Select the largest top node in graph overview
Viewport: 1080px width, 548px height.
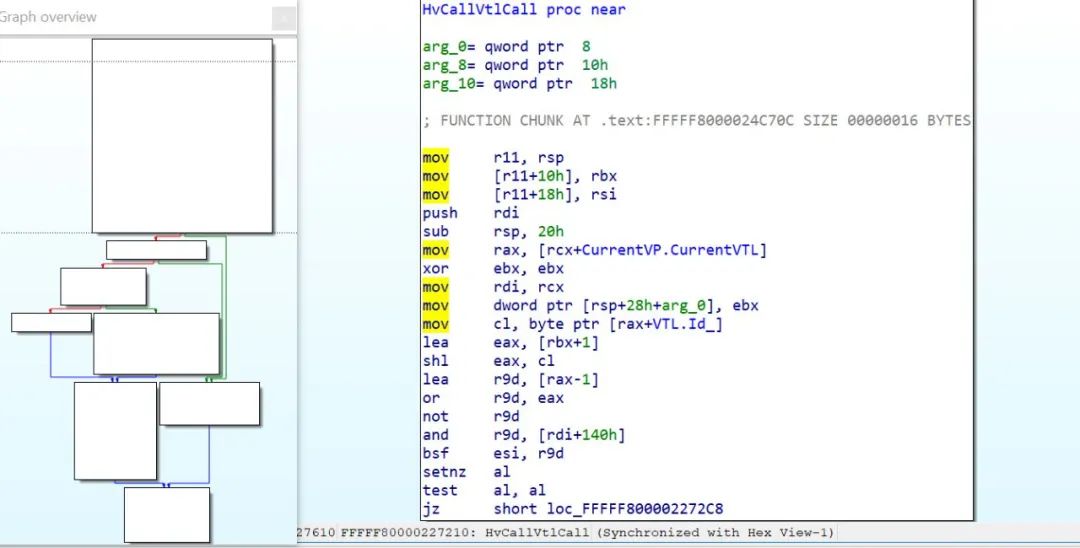click(182, 135)
